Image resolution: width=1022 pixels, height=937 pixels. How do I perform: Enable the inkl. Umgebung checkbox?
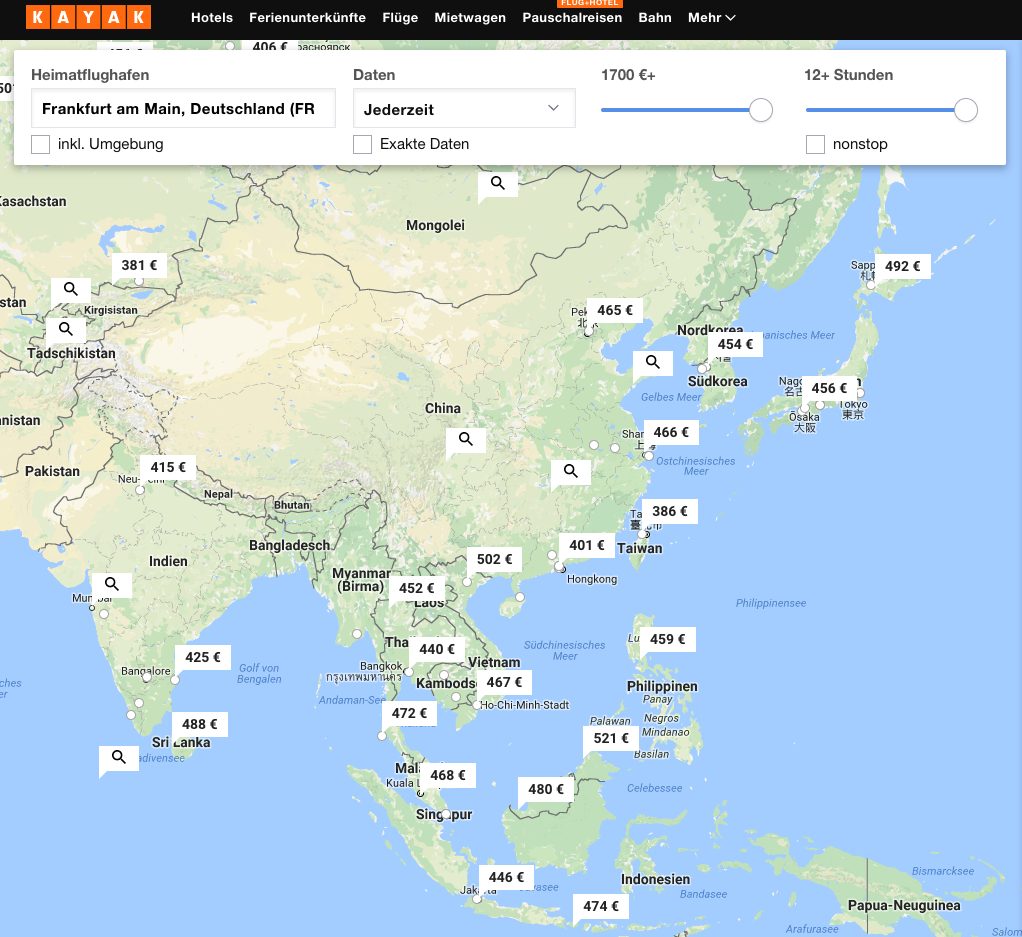pyautogui.click(x=41, y=145)
